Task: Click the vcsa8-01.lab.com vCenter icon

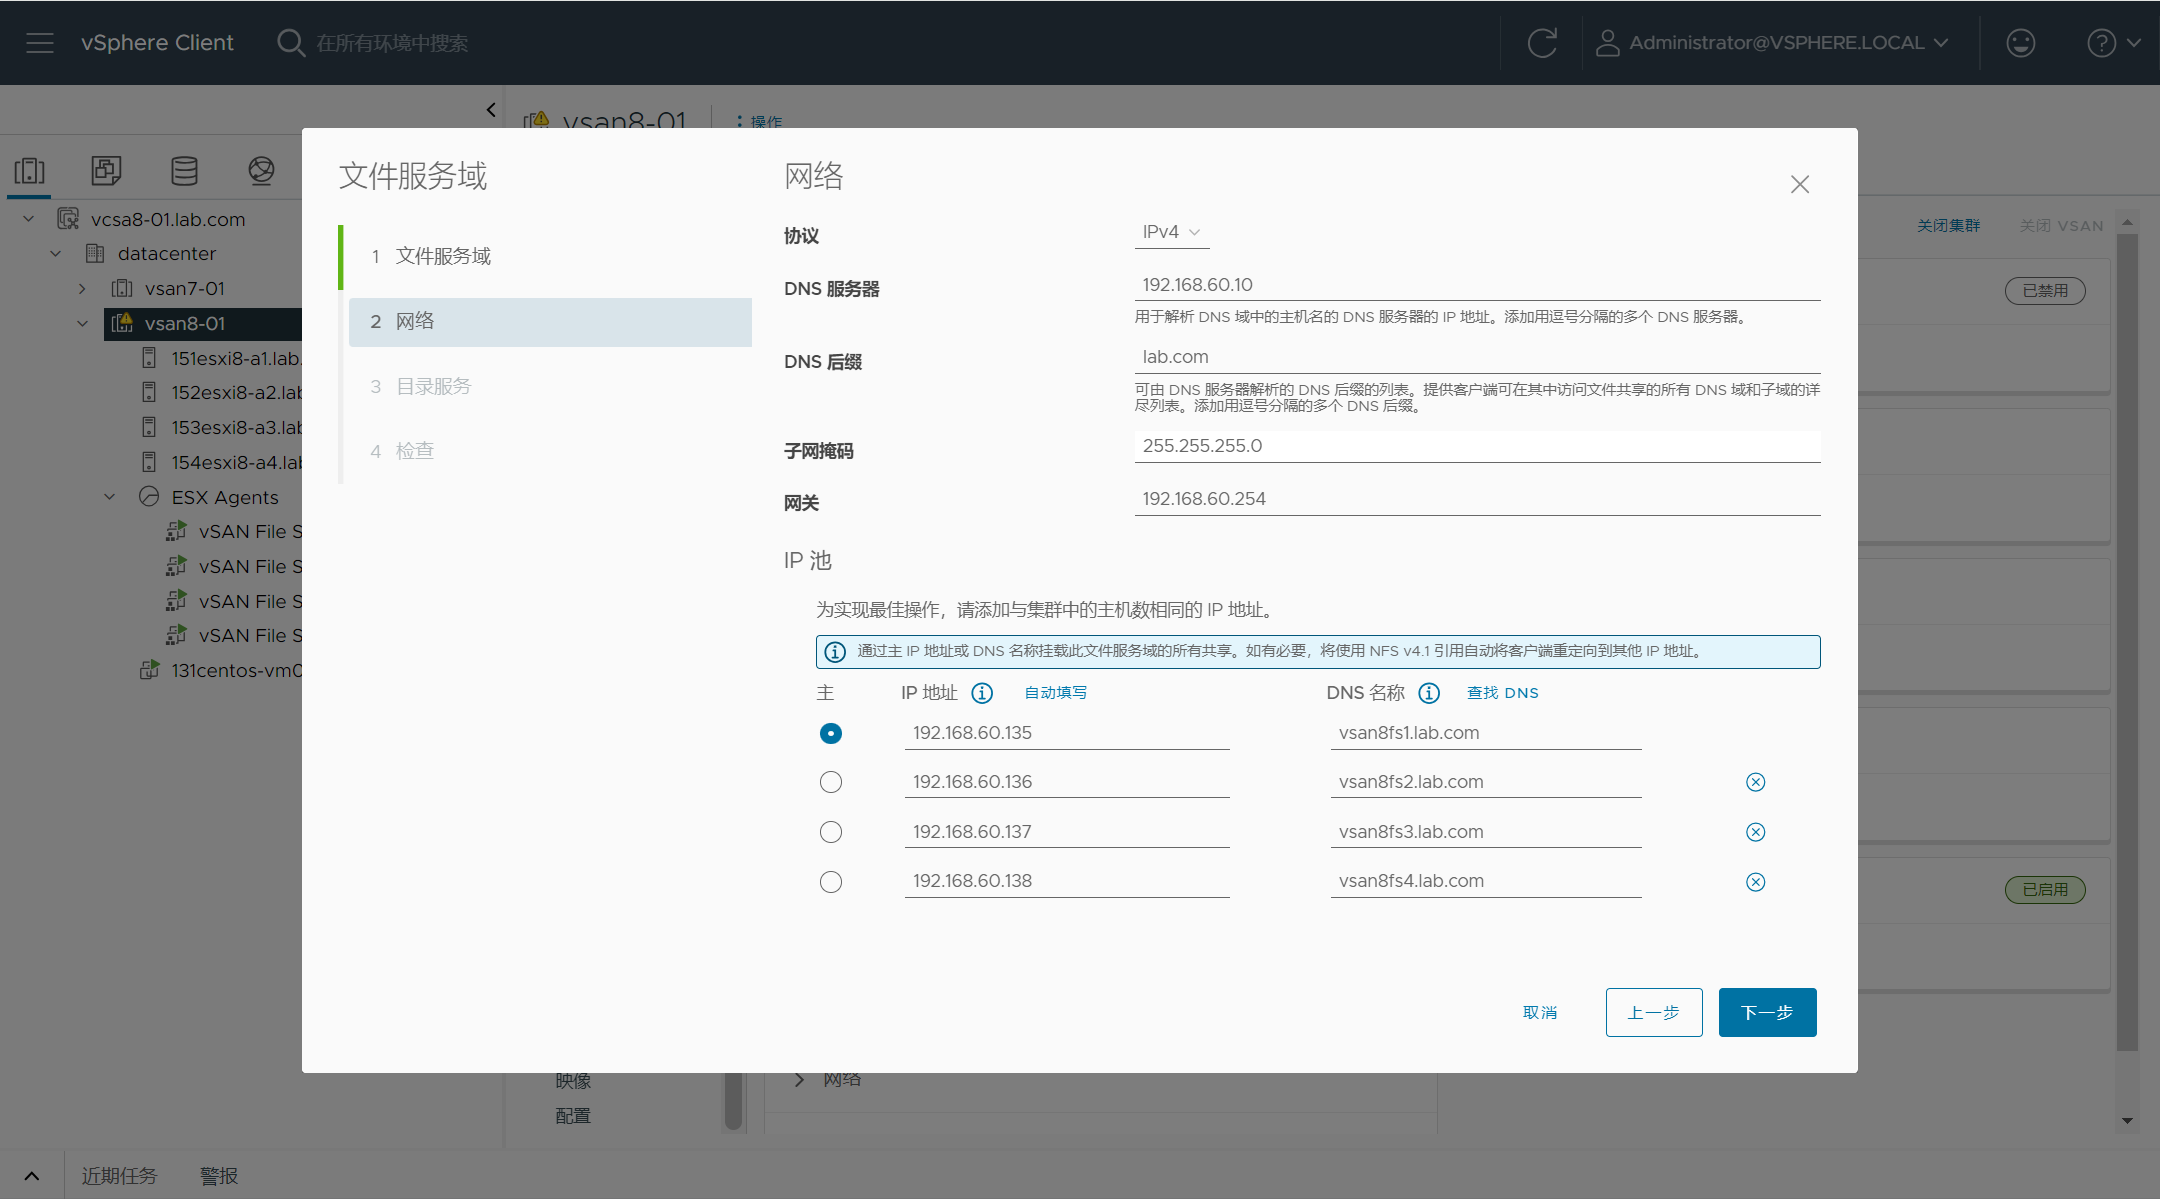Action: click(68, 219)
